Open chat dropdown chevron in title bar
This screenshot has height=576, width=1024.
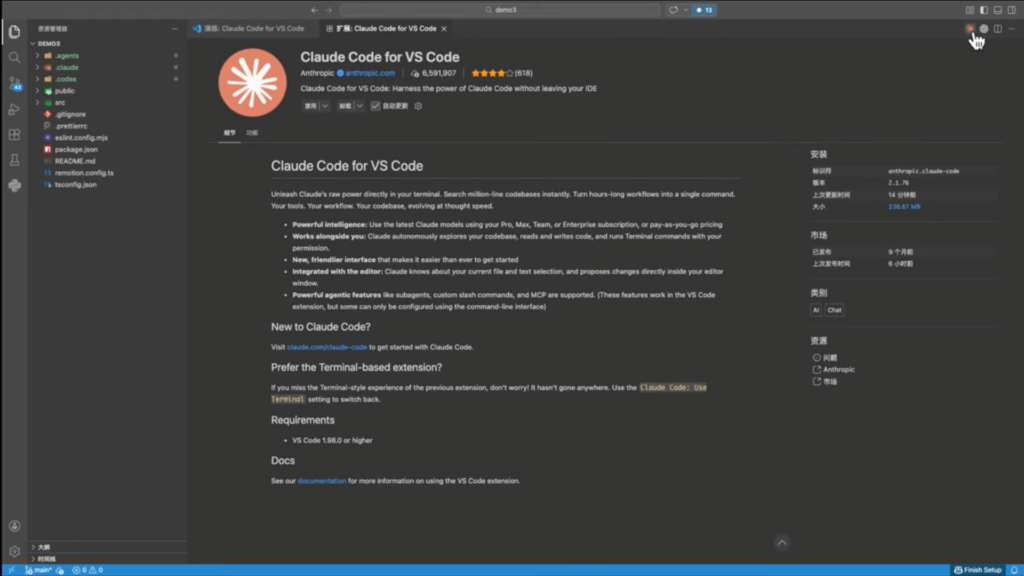pos(685,10)
